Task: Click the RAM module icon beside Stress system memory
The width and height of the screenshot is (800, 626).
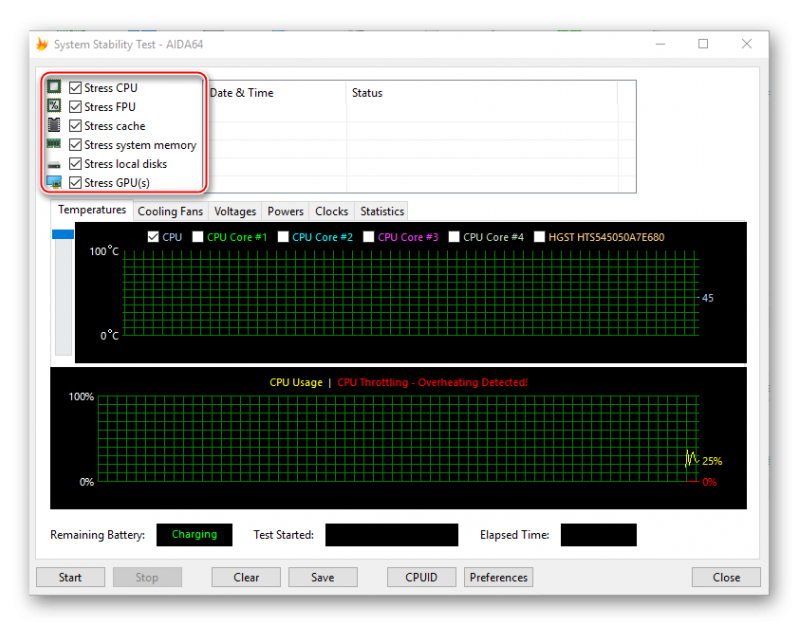Action: [54, 144]
